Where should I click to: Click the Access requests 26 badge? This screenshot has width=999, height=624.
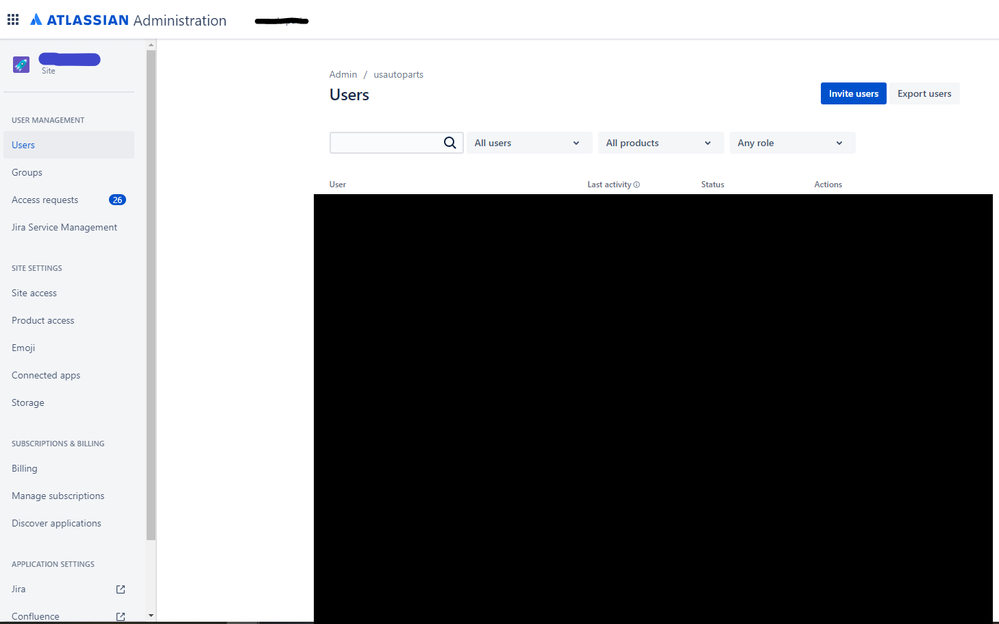click(x=117, y=200)
